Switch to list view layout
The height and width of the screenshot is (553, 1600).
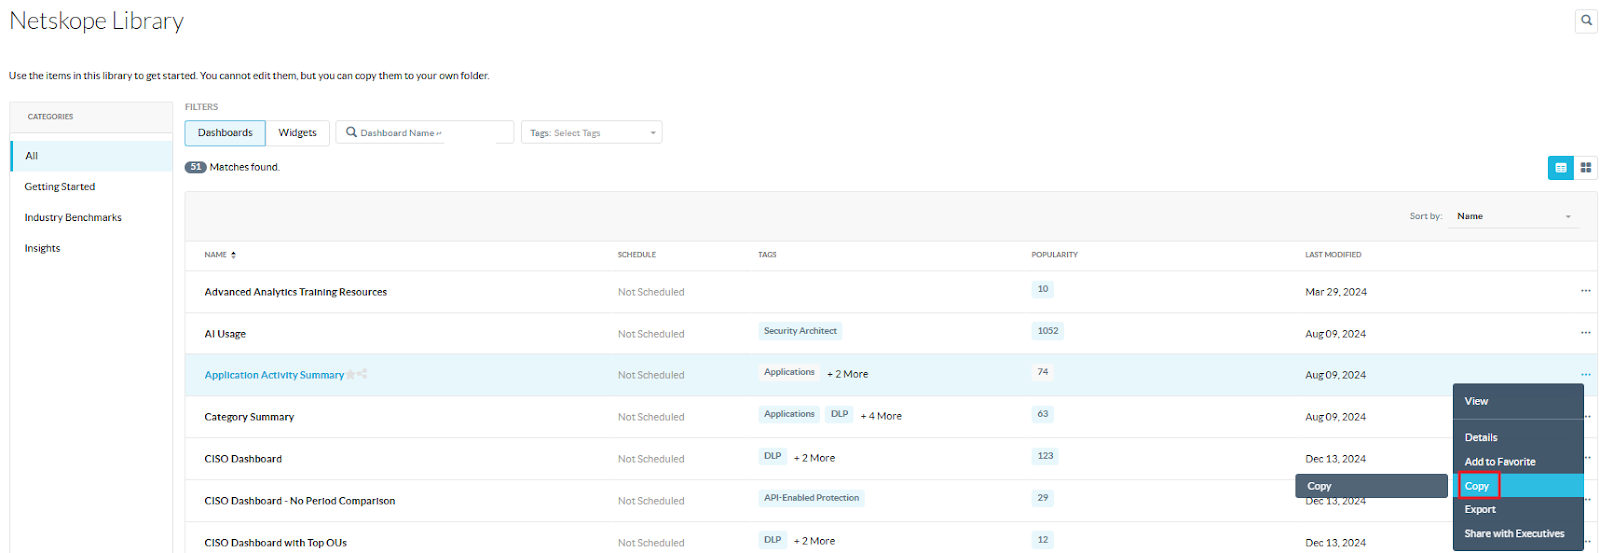(x=1560, y=168)
